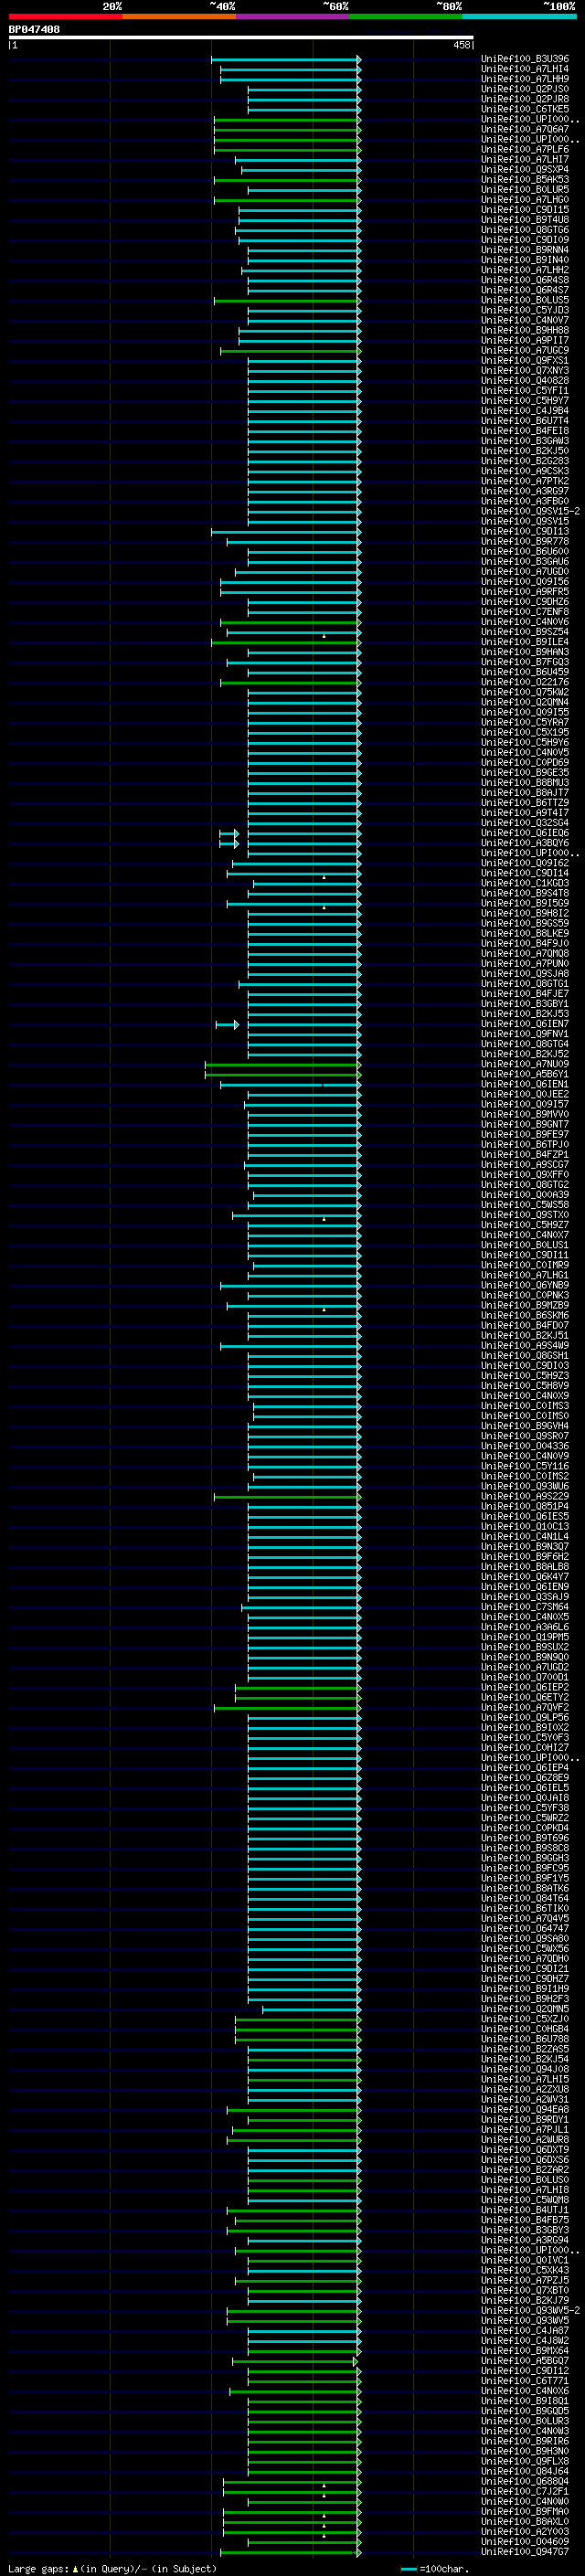This screenshot has height=2576, width=585.
Task: Select the UniRef100_A5B6Y1 label
Action: [525, 1074]
